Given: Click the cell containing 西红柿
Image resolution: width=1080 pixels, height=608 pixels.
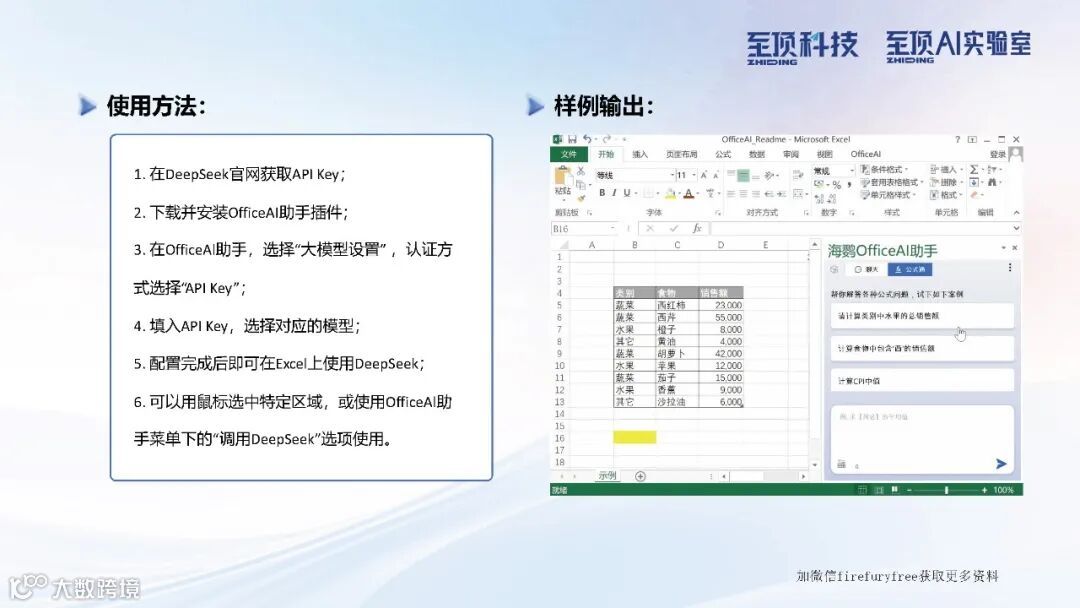Looking at the screenshot, I should (676, 305).
